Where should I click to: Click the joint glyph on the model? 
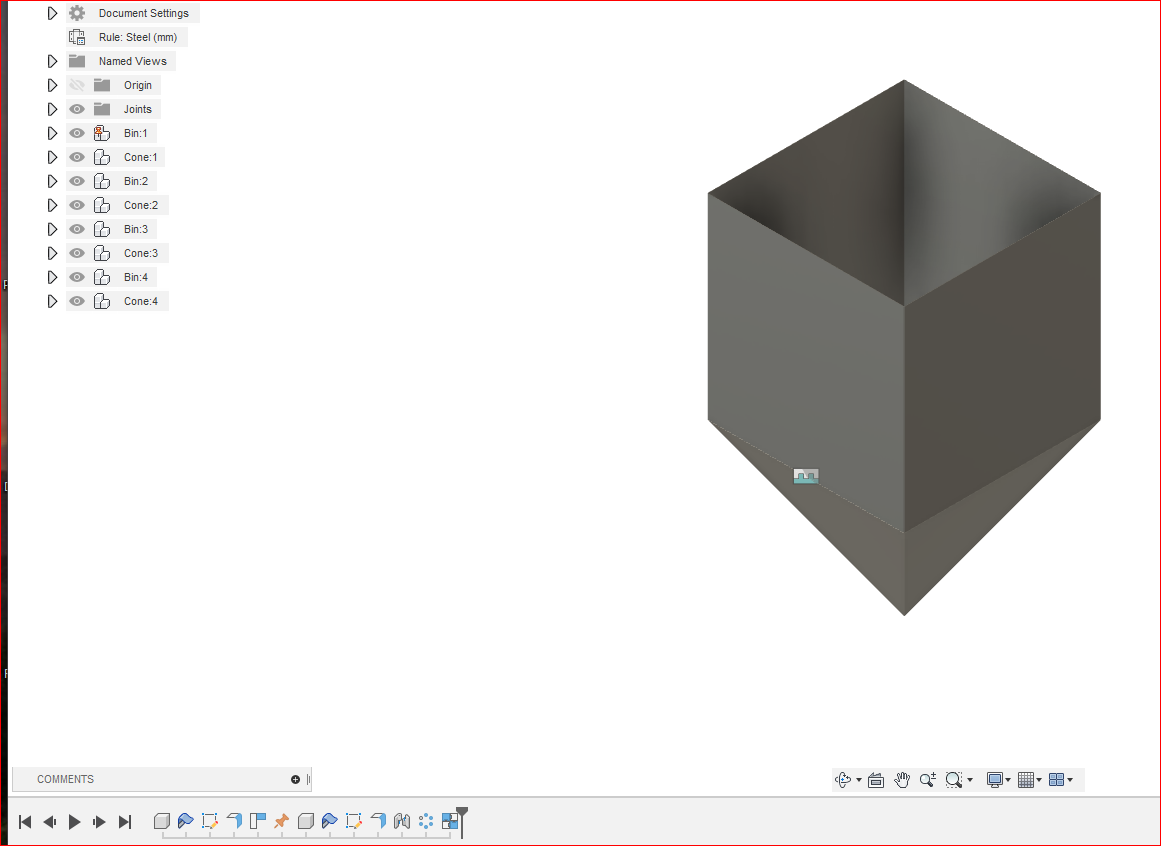806,476
